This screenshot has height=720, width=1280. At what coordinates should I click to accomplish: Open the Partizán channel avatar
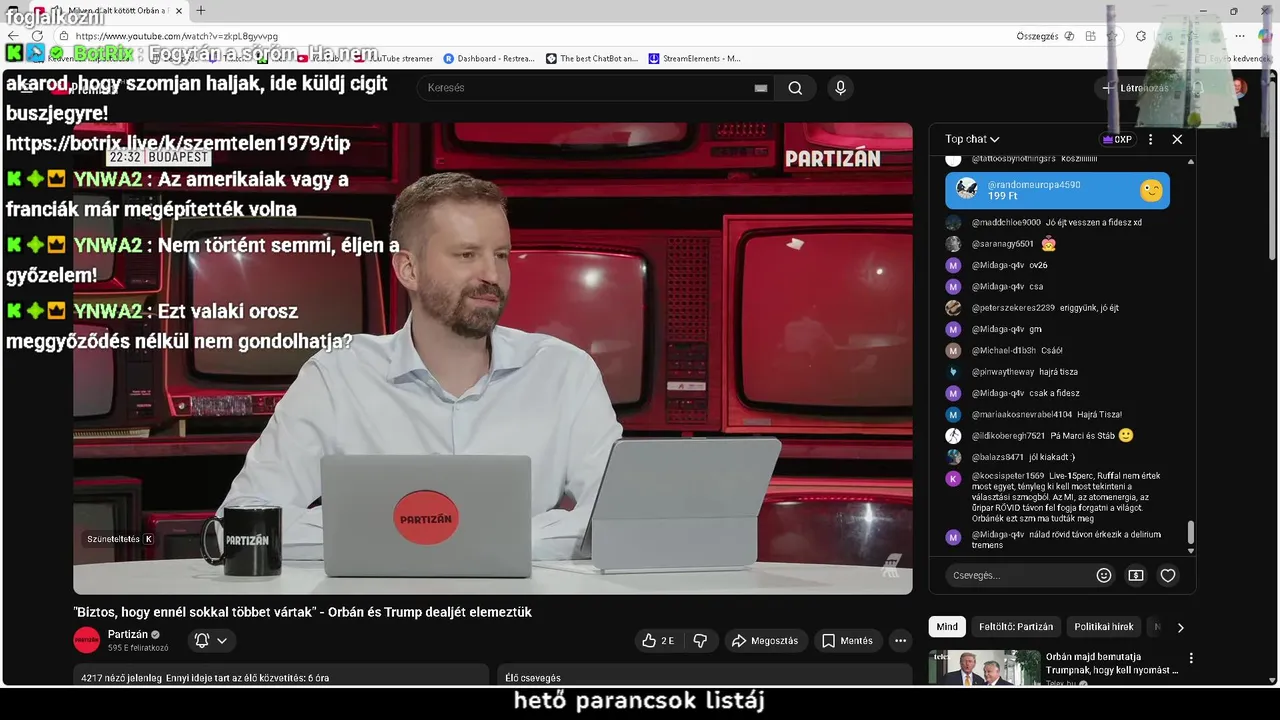click(x=87, y=640)
